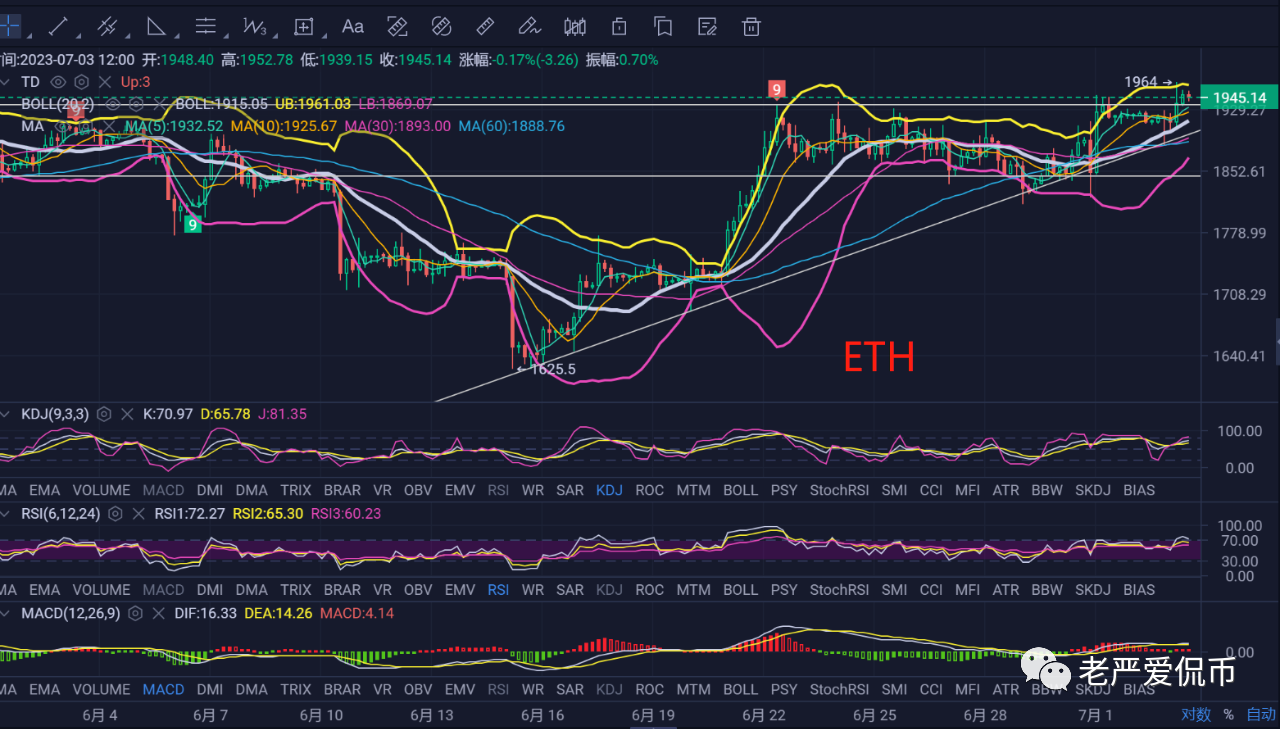Open the Elliott wave W3 tool

click(254, 26)
